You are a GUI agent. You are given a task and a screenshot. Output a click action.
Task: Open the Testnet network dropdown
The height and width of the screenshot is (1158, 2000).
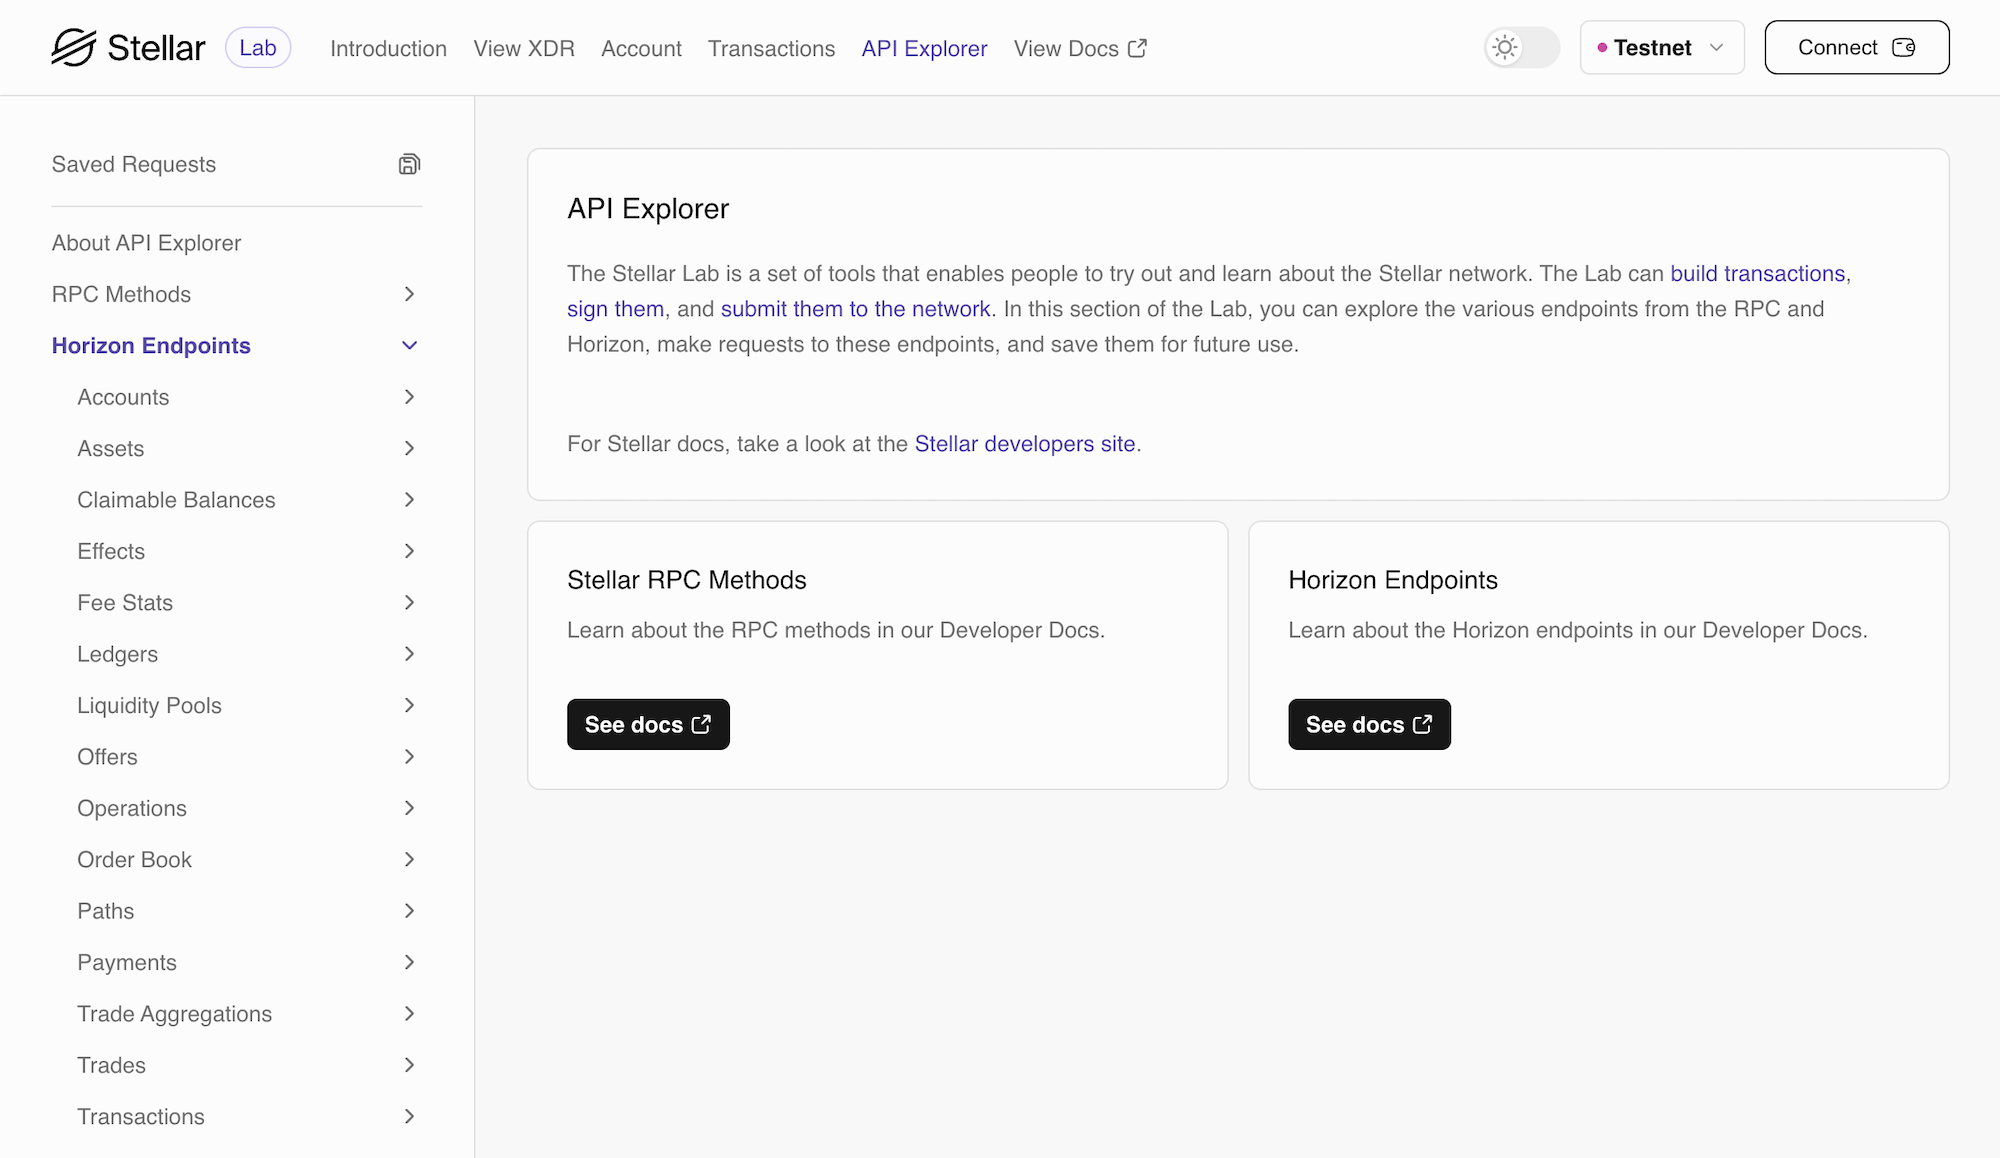(1660, 47)
